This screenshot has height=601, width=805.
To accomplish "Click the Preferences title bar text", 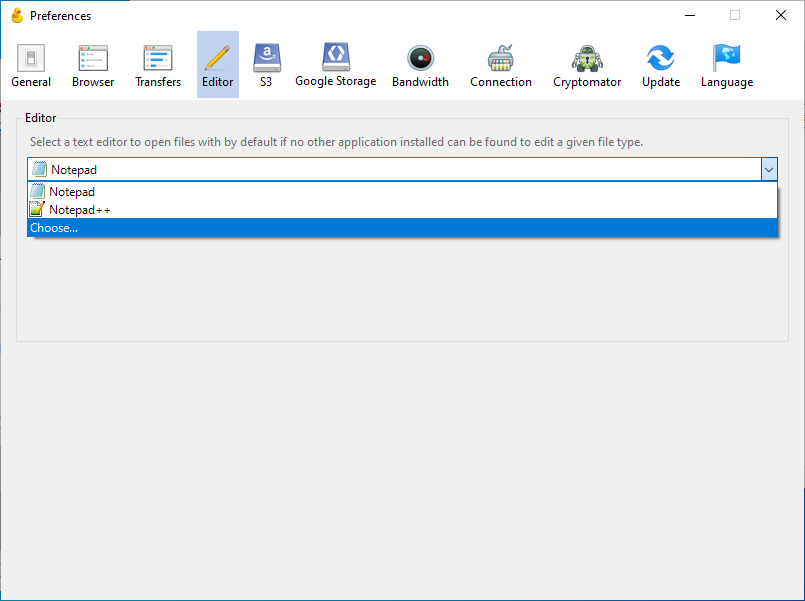I will click(60, 16).
